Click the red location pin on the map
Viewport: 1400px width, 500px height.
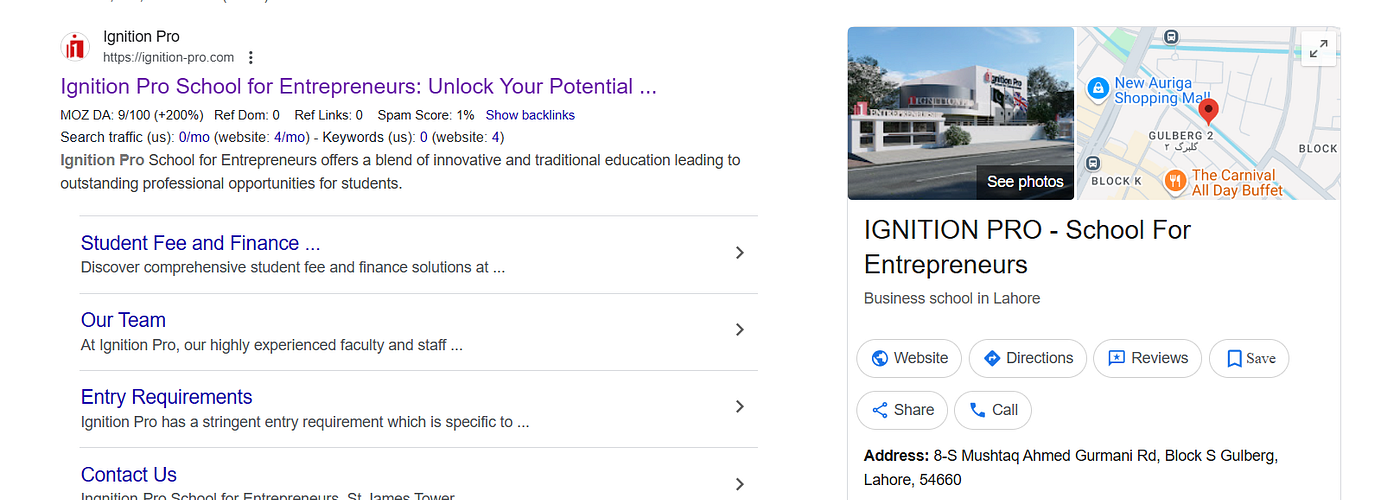tap(1208, 110)
